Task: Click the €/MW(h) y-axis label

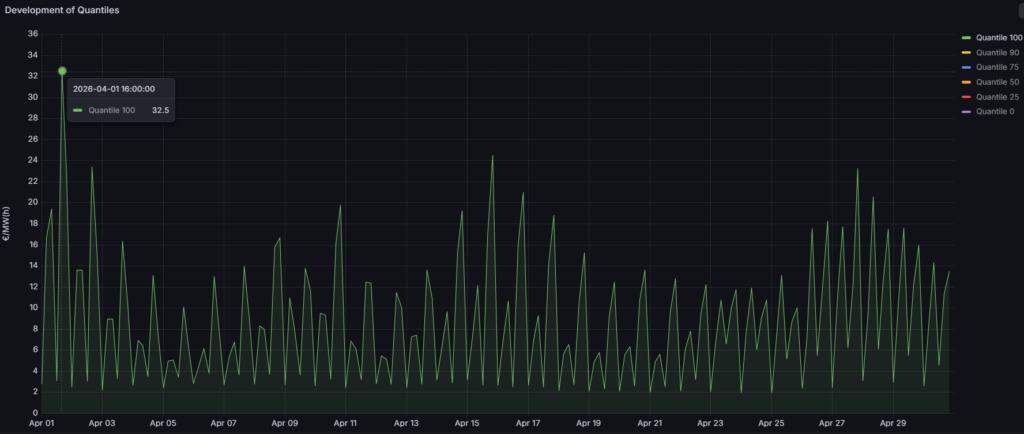Action: tap(7, 225)
